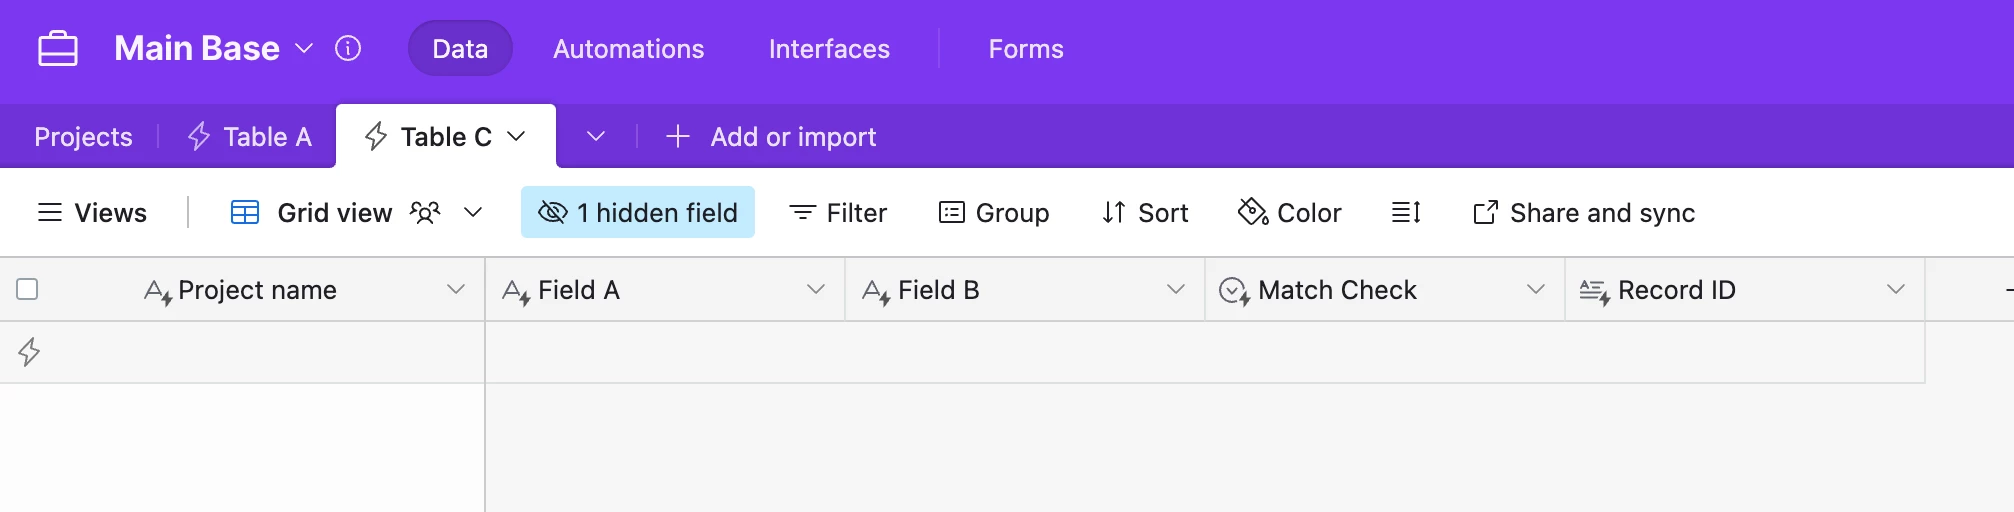Show the 1 hidden field panel
This screenshot has width=2014, height=512.
coord(638,212)
